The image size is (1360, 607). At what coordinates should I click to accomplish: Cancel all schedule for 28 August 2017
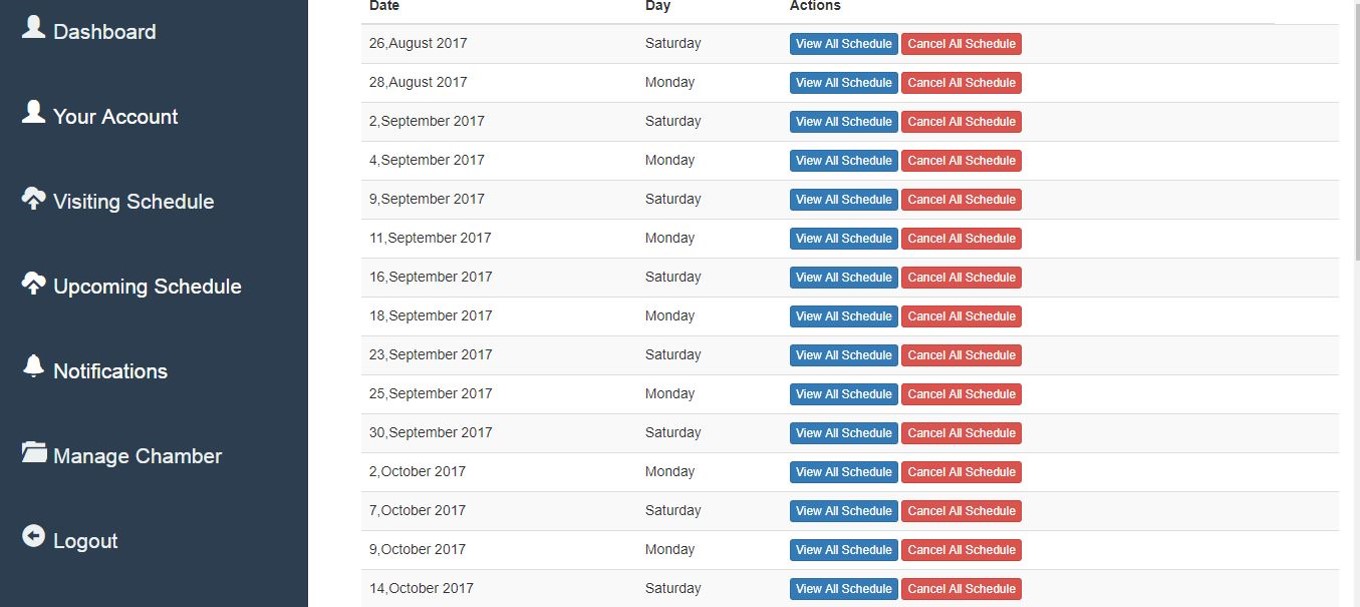coord(961,83)
